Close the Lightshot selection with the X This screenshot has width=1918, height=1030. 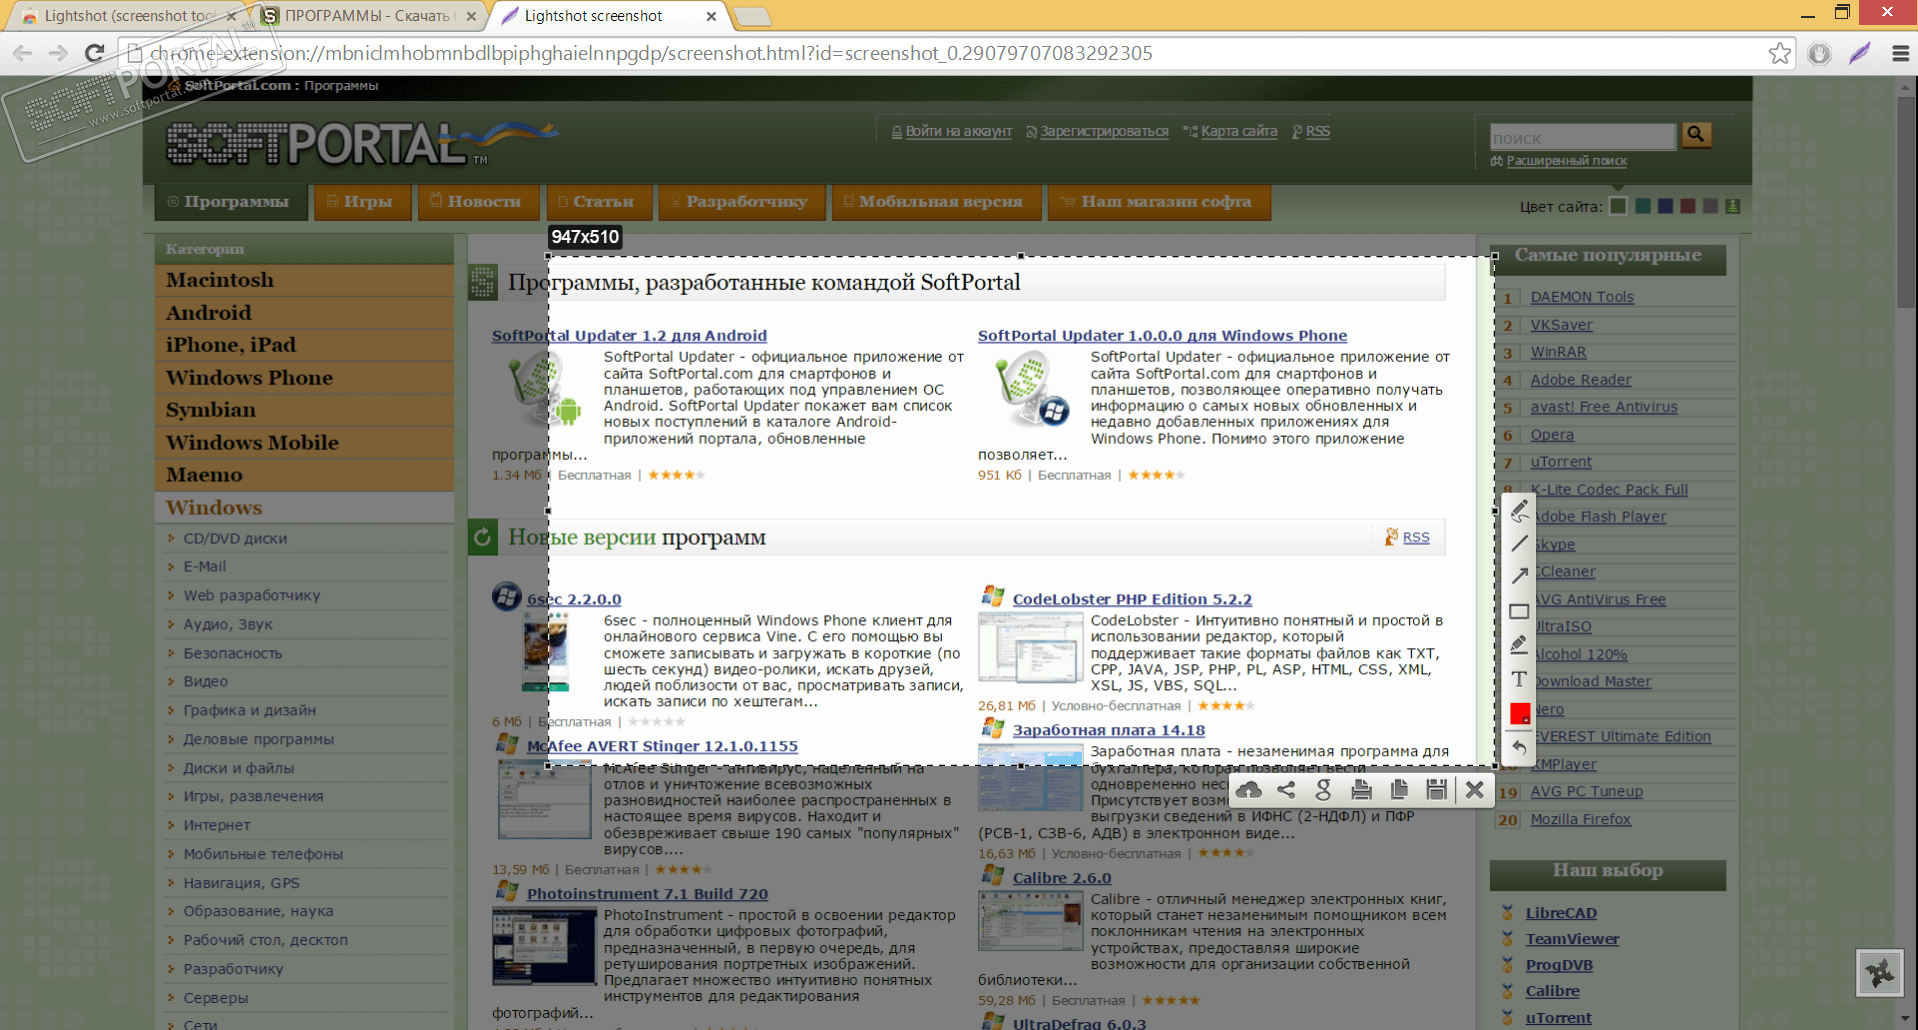[1474, 790]
